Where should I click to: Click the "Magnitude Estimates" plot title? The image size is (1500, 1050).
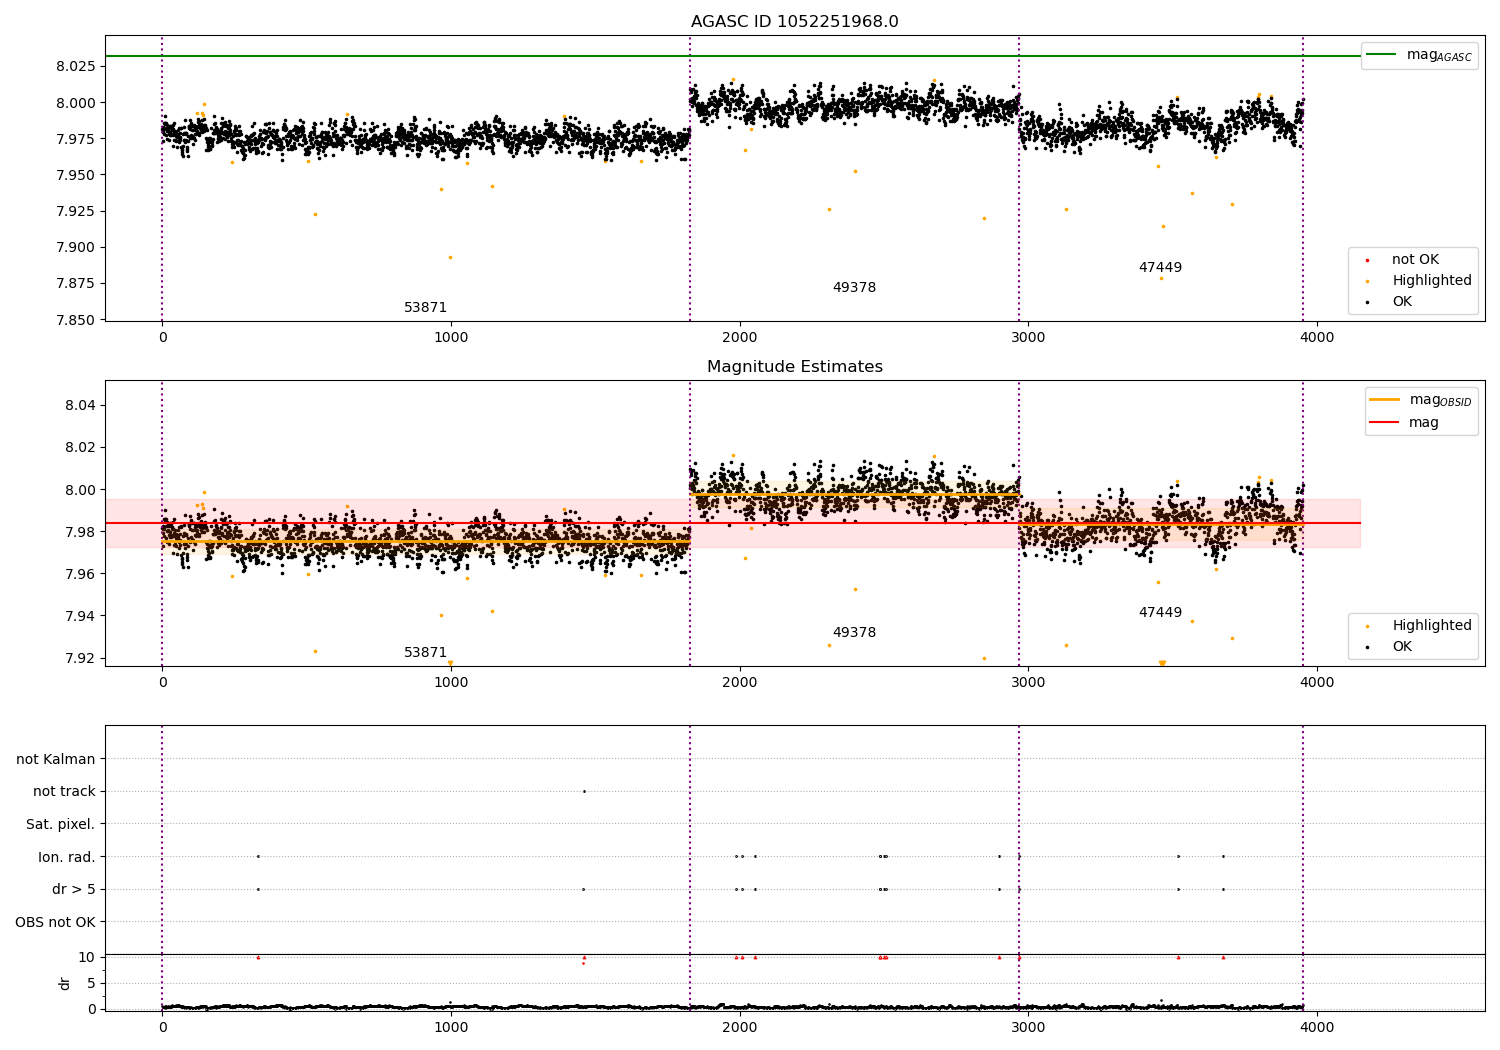click(794, 367)
